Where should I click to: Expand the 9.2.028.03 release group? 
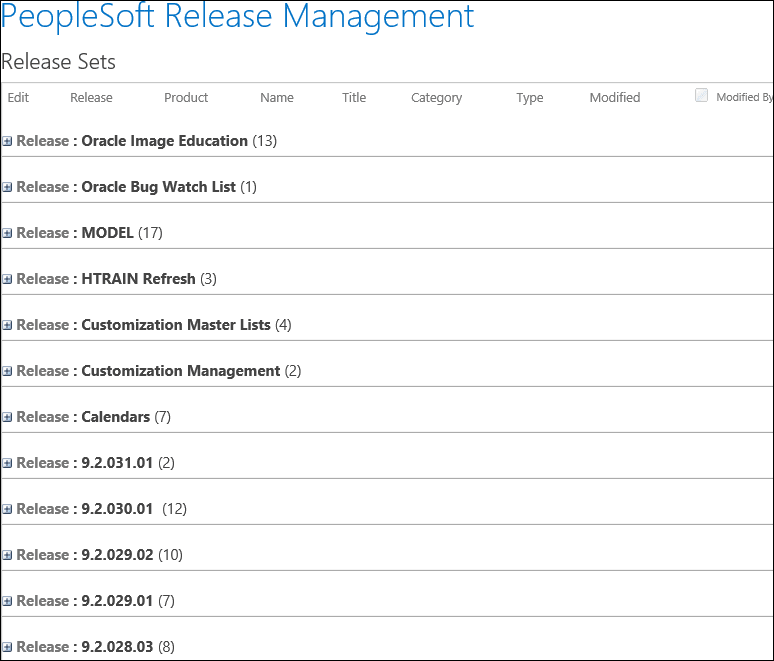pyautogui.click(x=7, y=647)
